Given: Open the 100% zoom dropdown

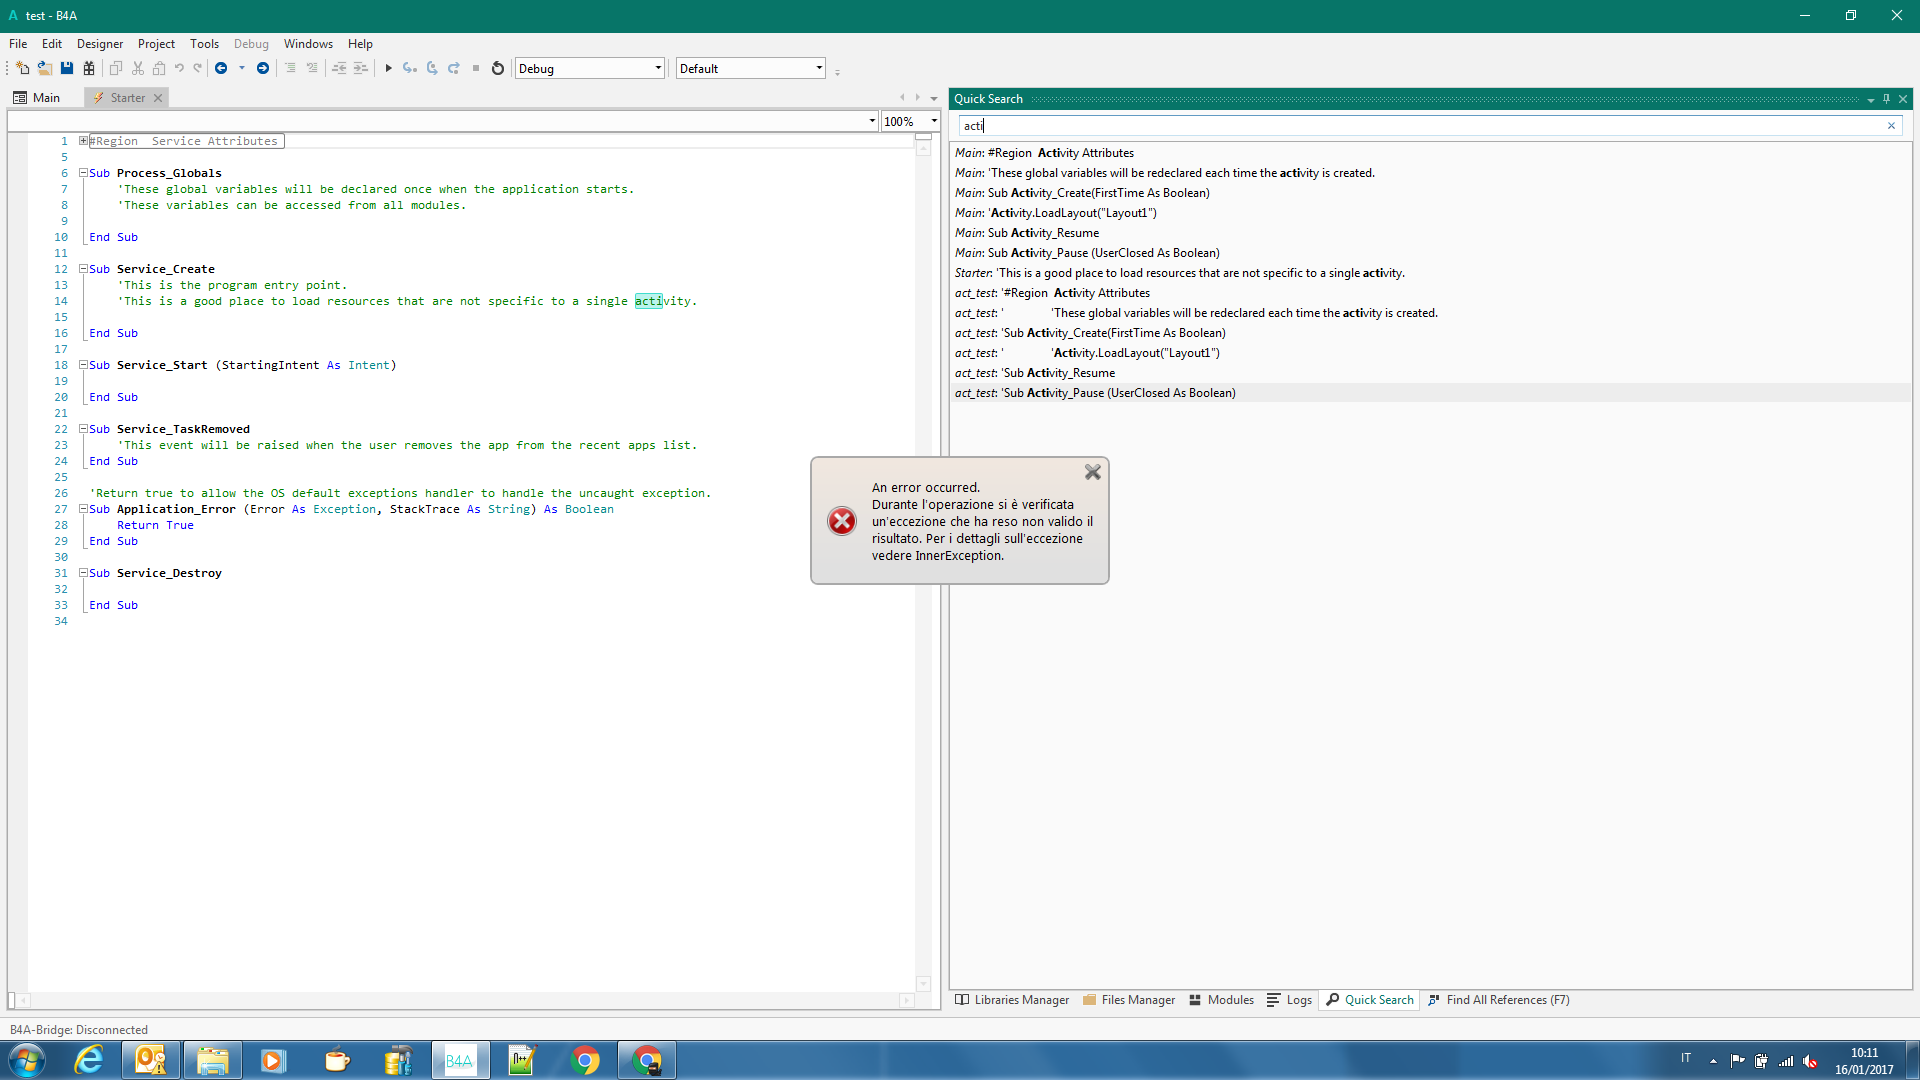Looking at the screenshot, I should tap(934, 121).
